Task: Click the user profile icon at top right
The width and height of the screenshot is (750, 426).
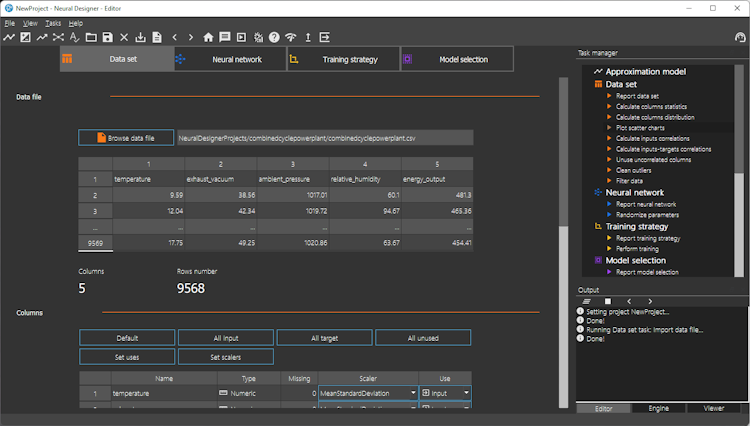Action: coord(740,37)
